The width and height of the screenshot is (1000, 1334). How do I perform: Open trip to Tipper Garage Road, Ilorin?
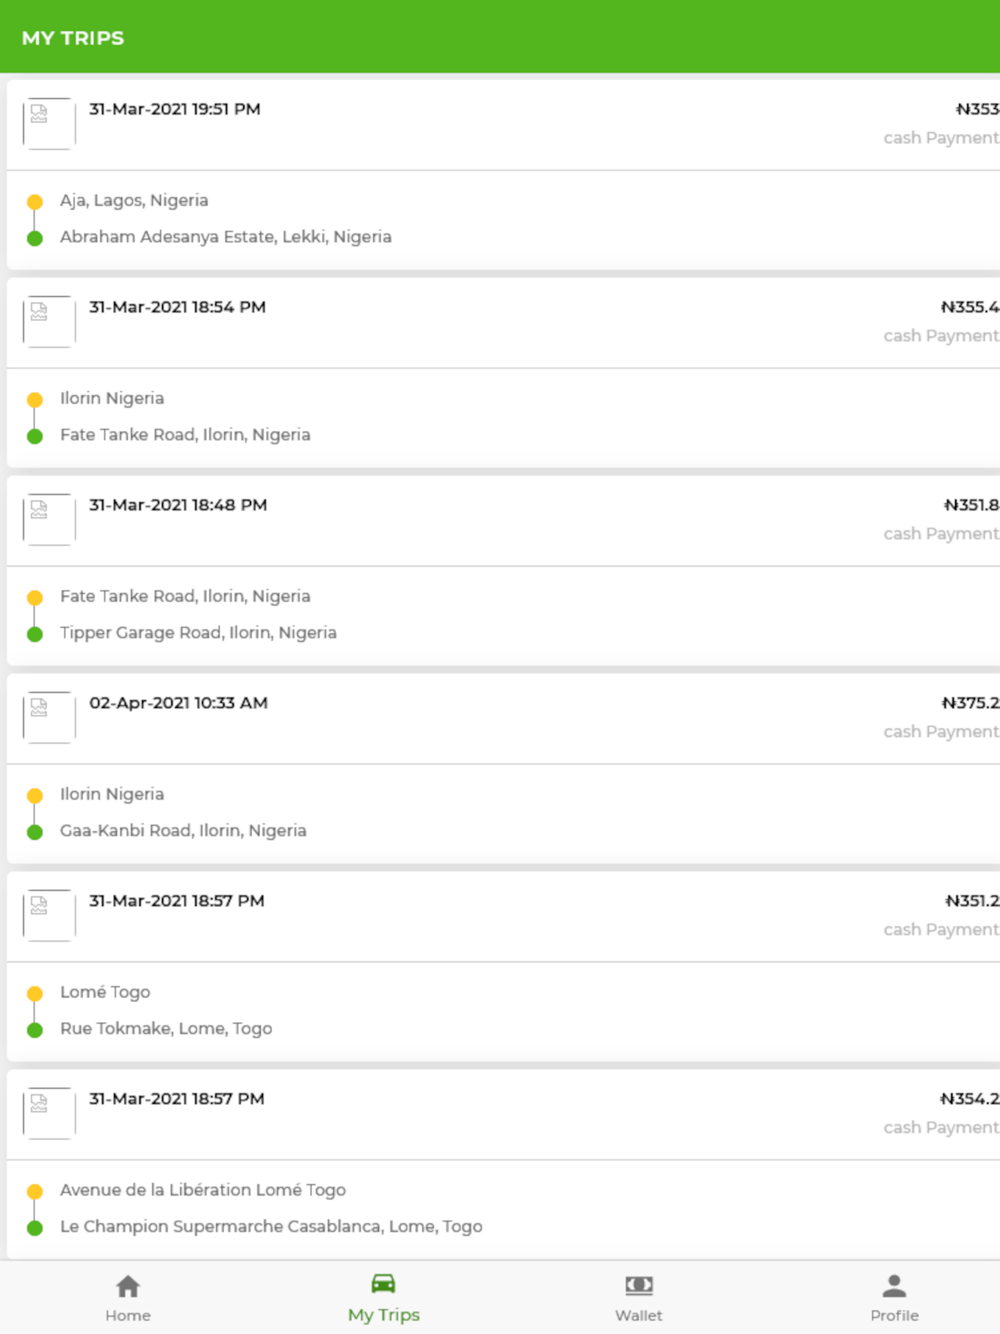[198, 633]
